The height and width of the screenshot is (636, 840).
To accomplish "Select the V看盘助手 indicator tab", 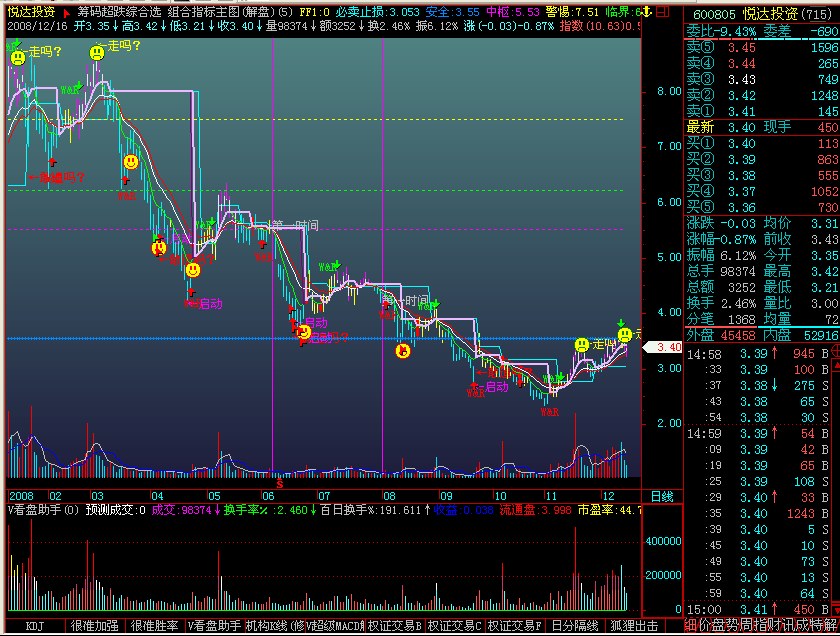I will [214, 626].
